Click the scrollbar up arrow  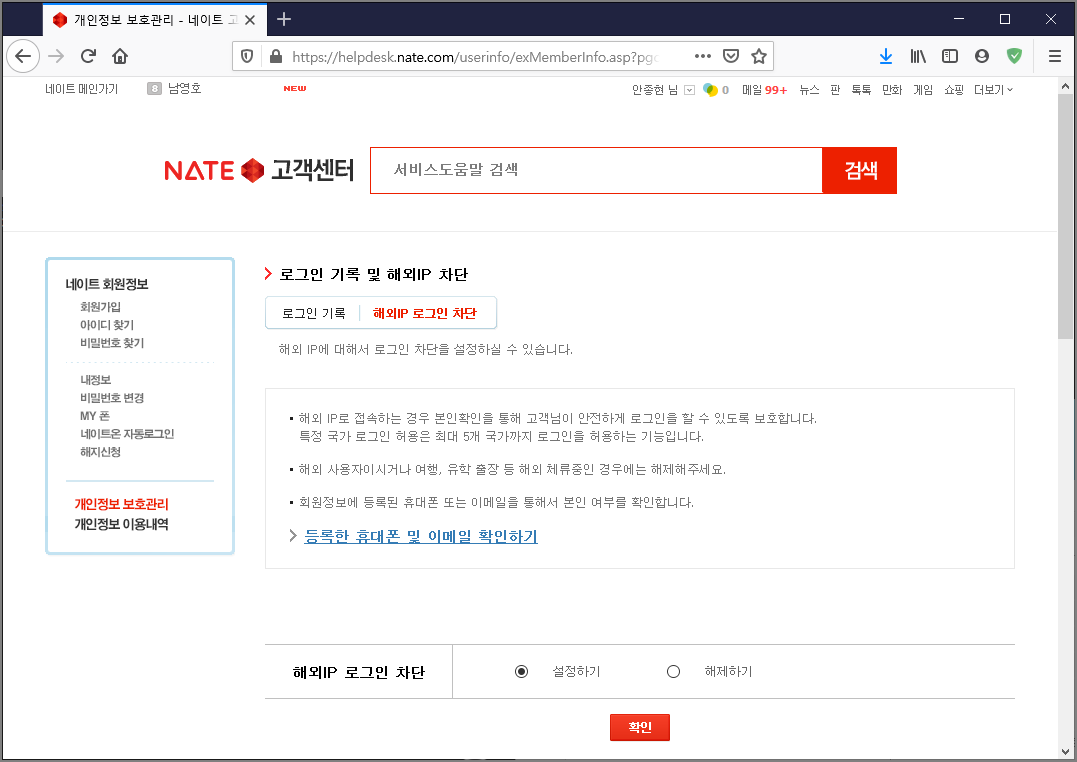coord(1065,87)
